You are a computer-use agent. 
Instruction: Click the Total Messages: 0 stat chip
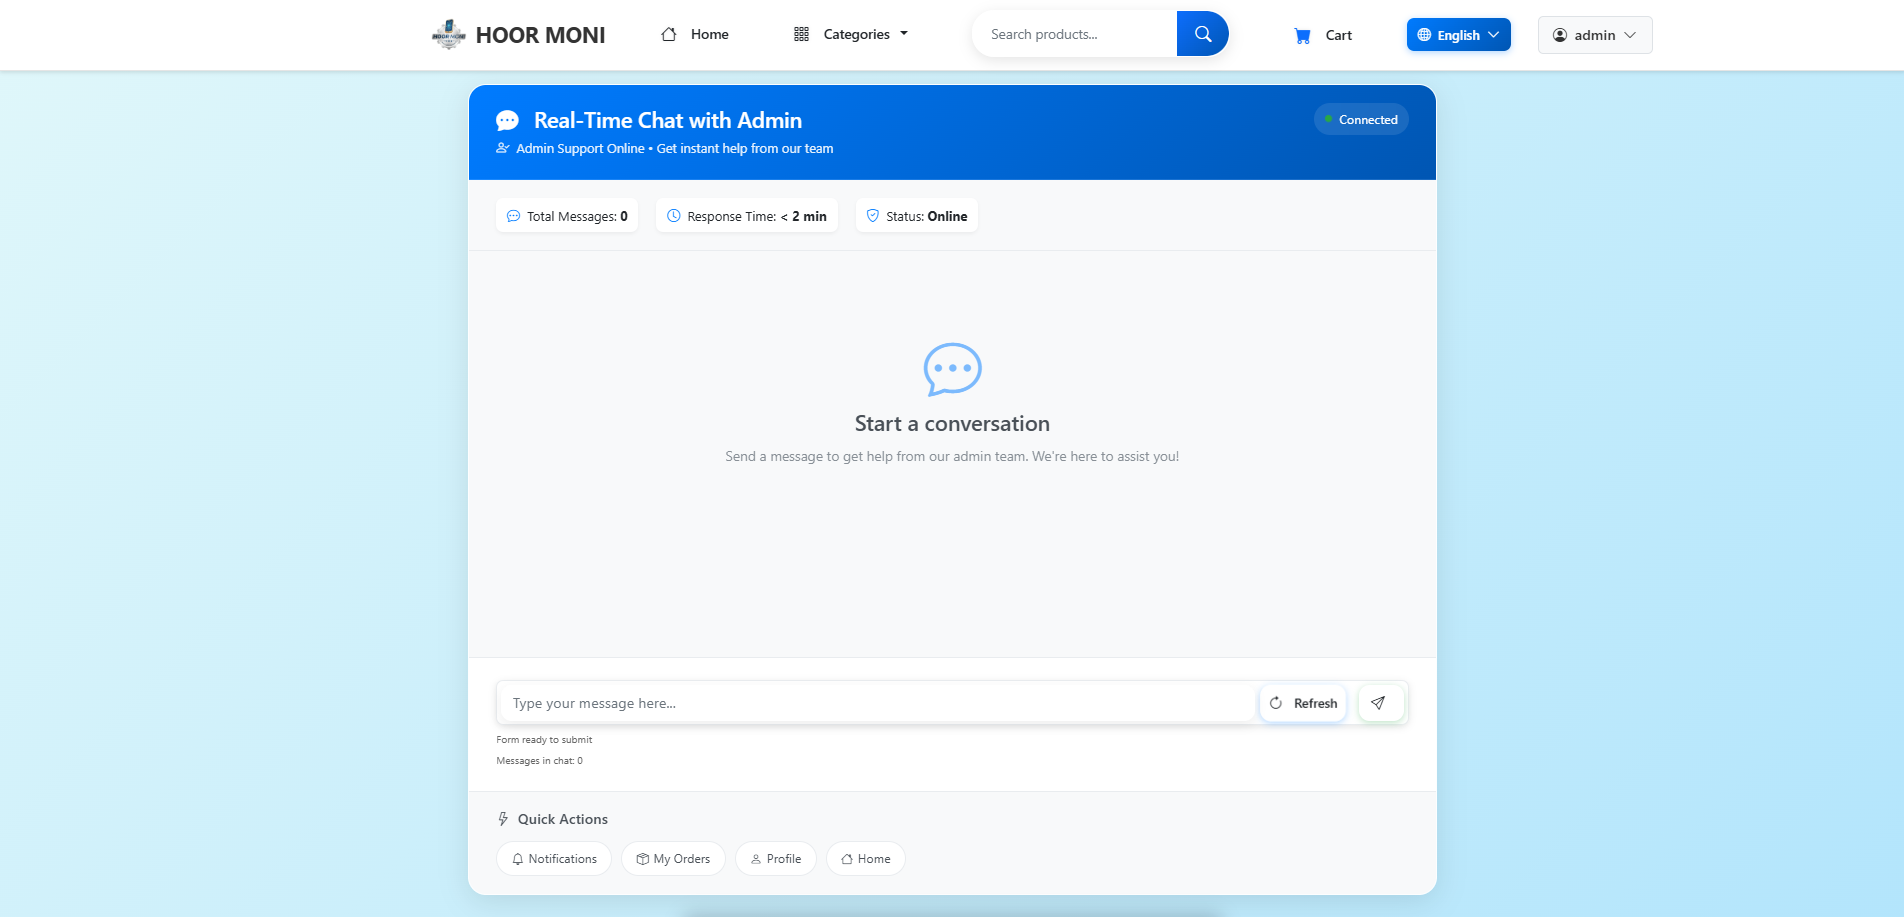point(567,216)
